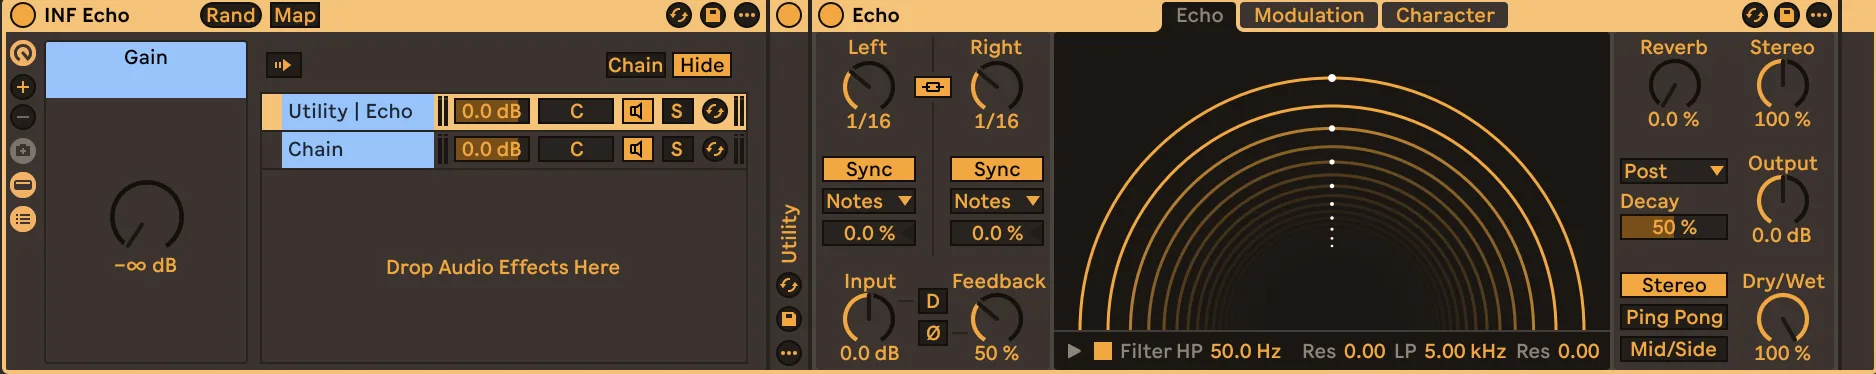
Task: Click the Input gain knob
Action: (x=868, y=319)
